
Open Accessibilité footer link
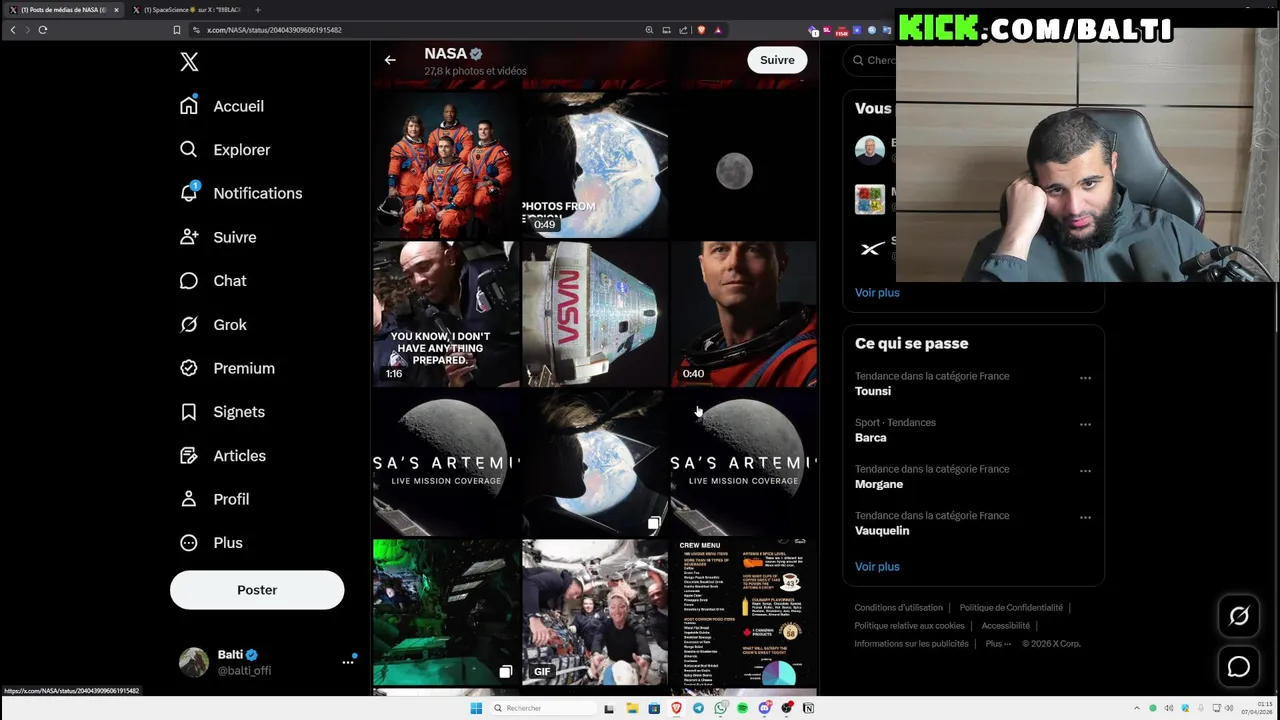[x=1005, y=626]
